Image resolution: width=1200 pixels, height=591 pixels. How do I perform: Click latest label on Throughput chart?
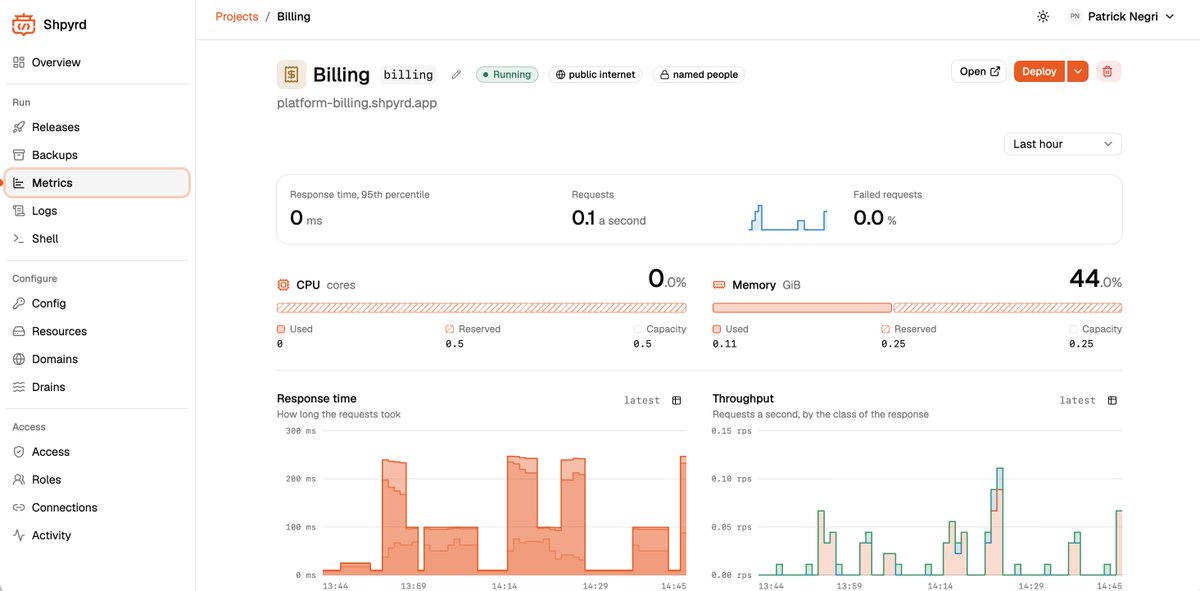[1078, 401]
